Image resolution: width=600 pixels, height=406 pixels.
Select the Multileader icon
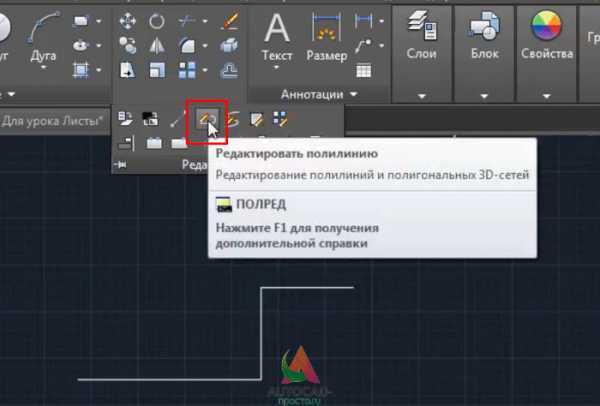363,46
